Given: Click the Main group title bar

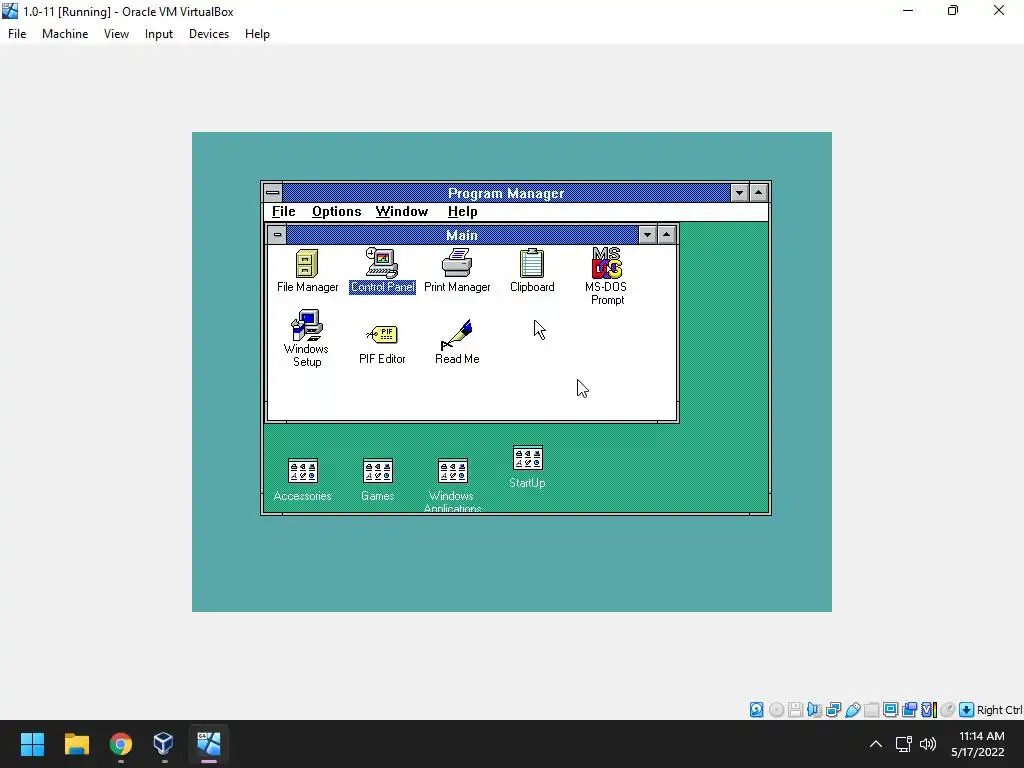Looking at the screenshot, I should (x=462, y=235).
